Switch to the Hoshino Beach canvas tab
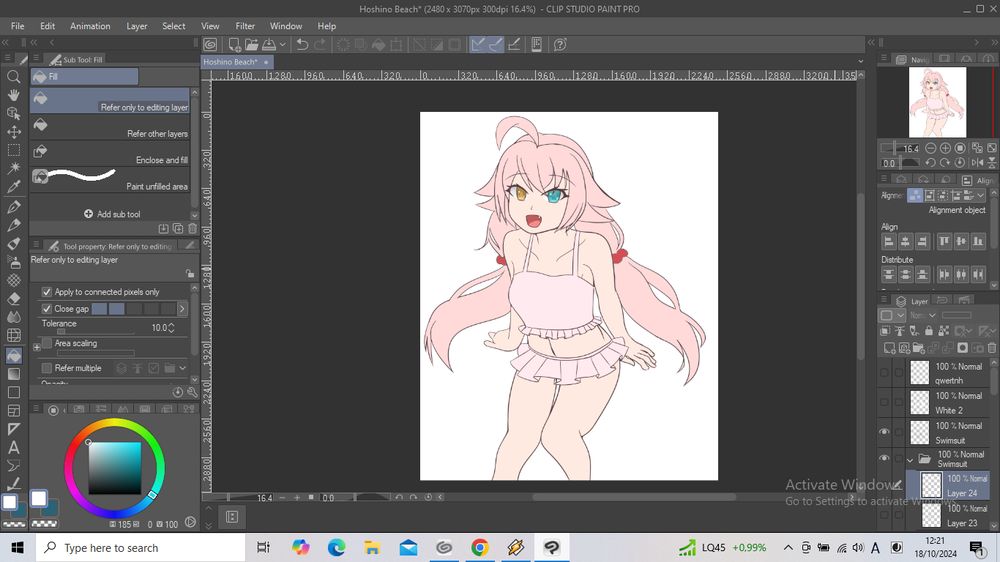Screen dimensions: 1000x562 (231, 62)
